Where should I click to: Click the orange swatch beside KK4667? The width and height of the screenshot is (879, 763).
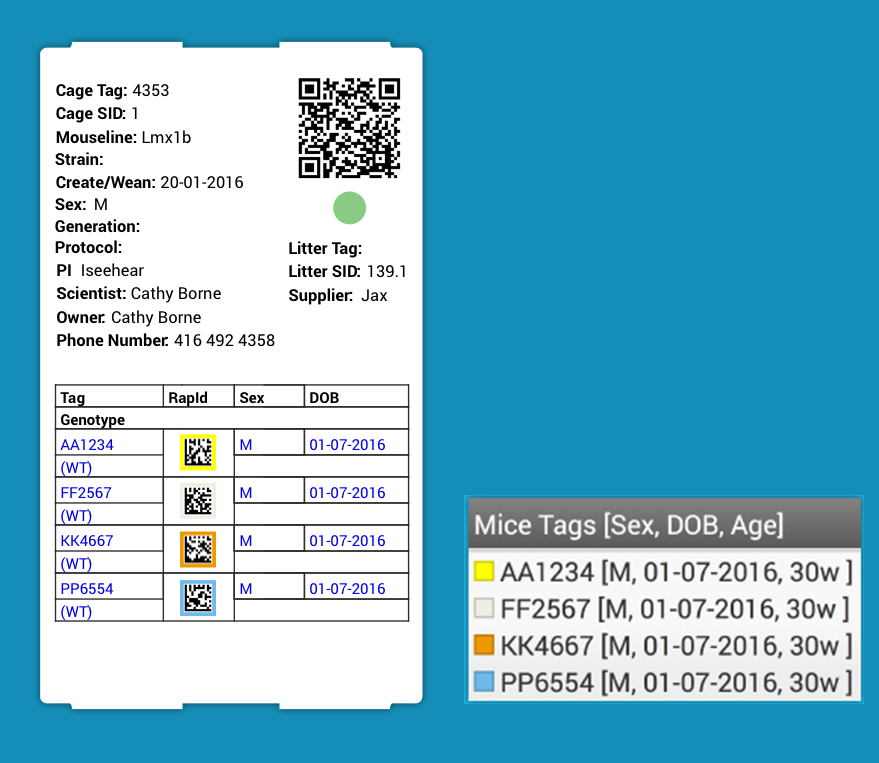484,645
